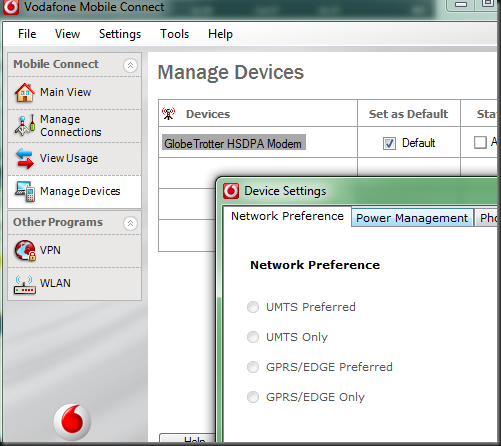This screenshot has height=446, width=501.
Task: Click the Device Settings Vodafone icon
Action: coord(231,191)
